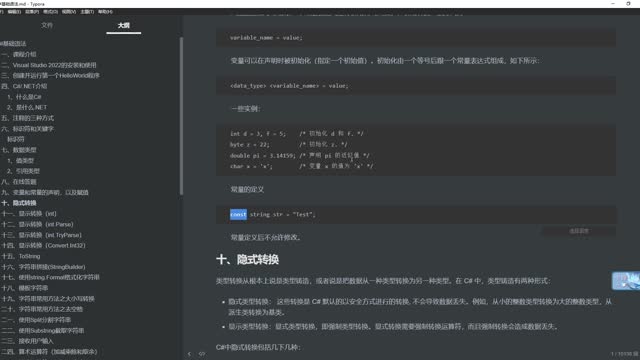Click inside the data_type variable_name code block

click(416, 86)
